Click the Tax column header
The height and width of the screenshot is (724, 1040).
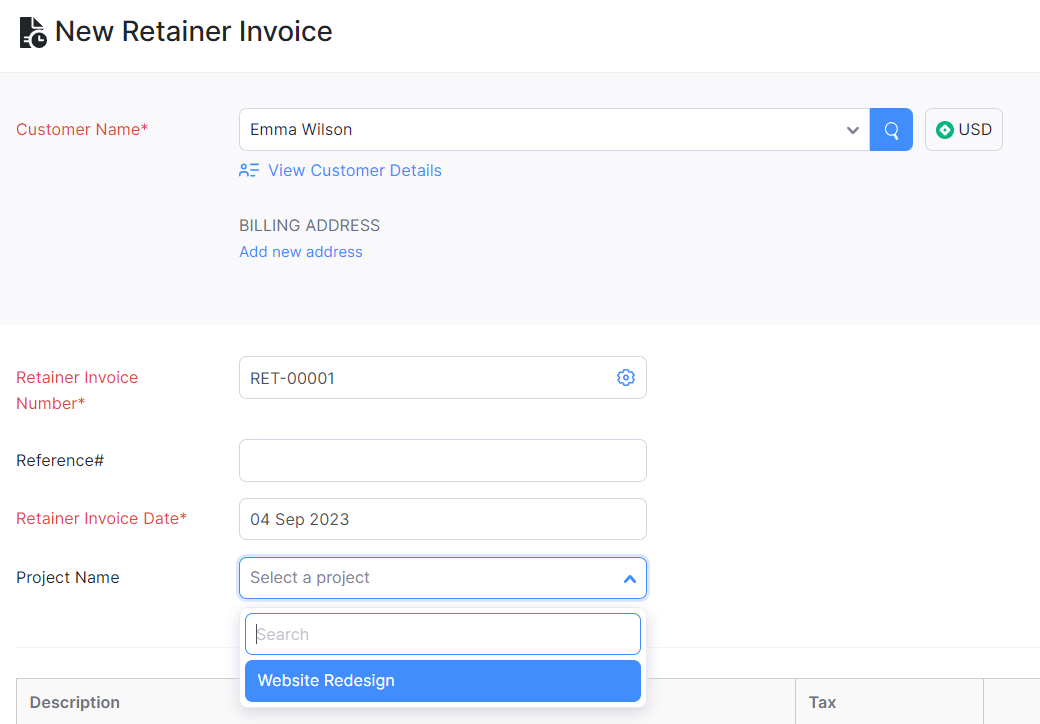pos(822,702)
